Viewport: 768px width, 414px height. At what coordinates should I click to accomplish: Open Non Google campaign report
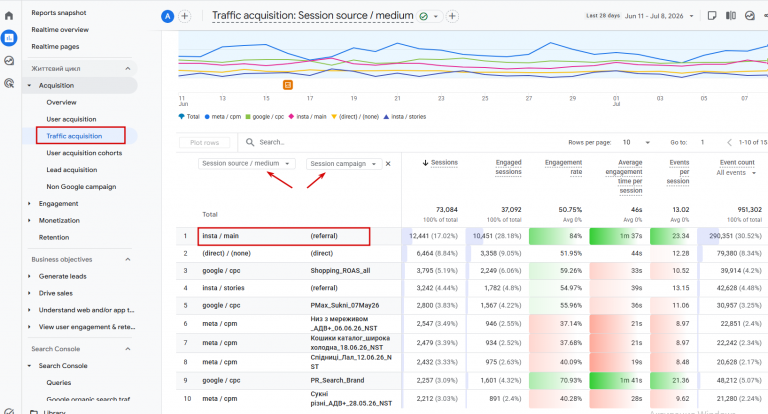point(81,187)
